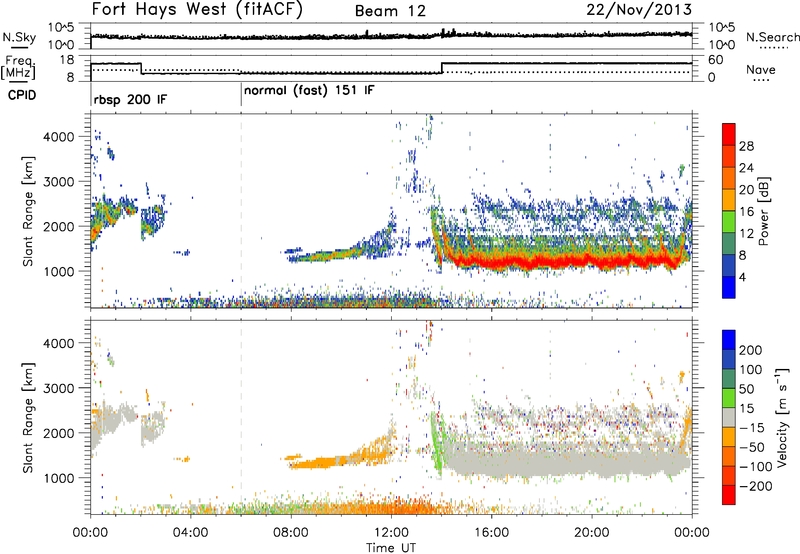Click the date '22/Nov/2013'

639,9
